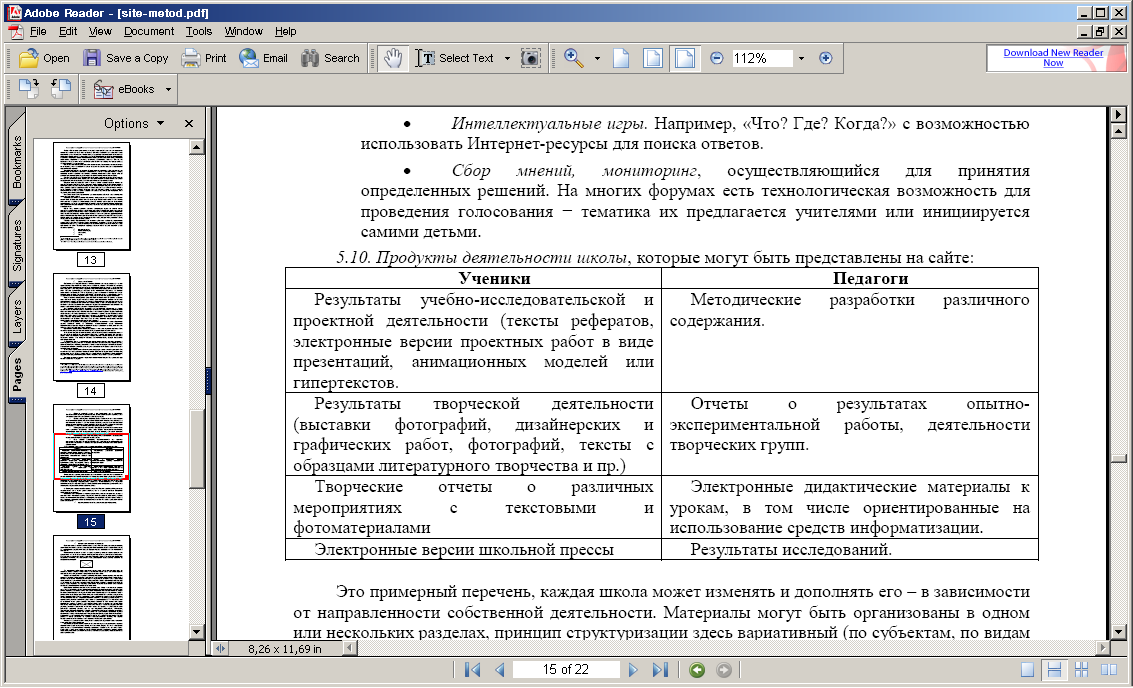The width and height of the screenshot is (1133, 688).
Task: Select page 15 thumbnail
Action: coord(91,458)
